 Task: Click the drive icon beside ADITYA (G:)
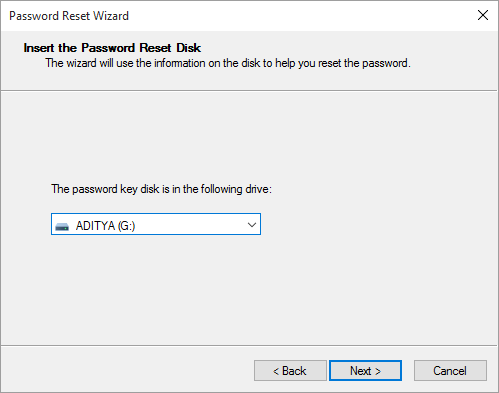click(x=62, y=226)
